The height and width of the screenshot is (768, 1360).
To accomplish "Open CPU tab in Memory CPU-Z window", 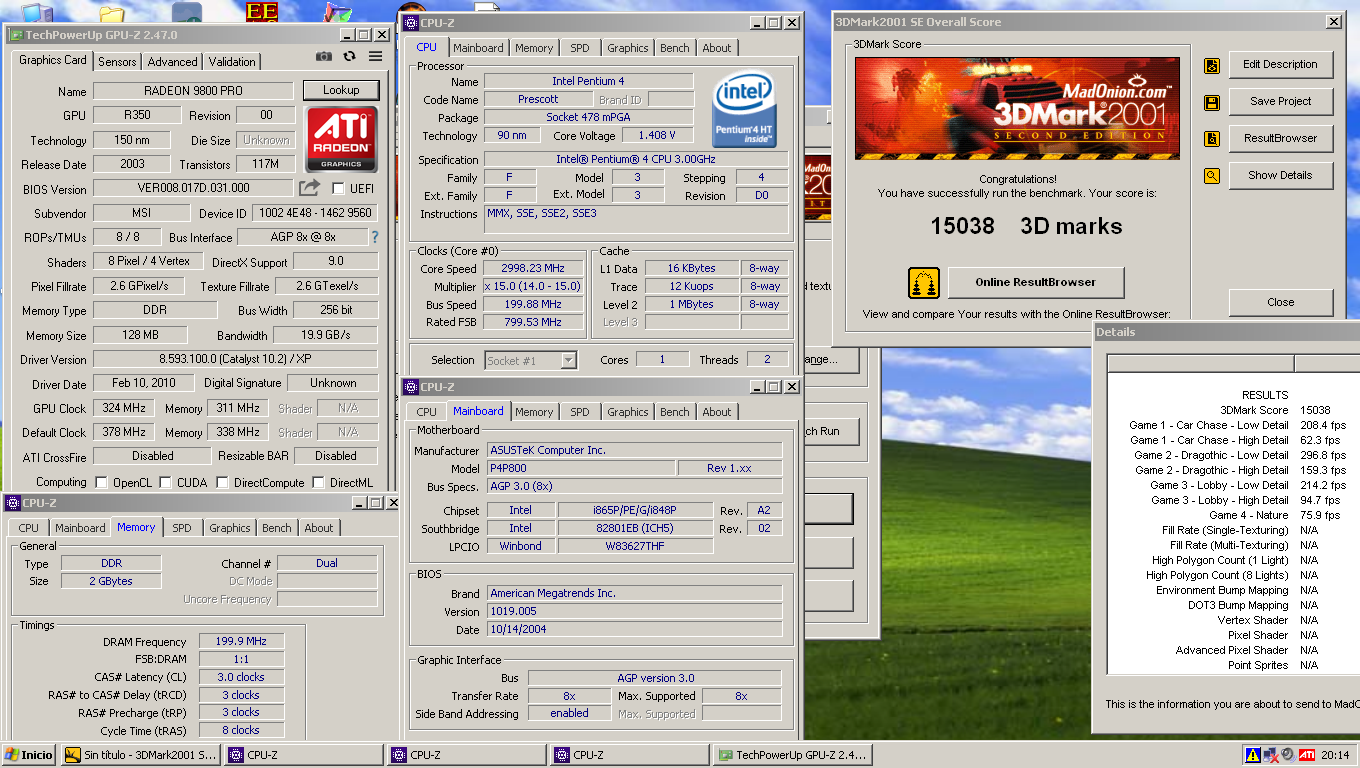I will (29, 528).
